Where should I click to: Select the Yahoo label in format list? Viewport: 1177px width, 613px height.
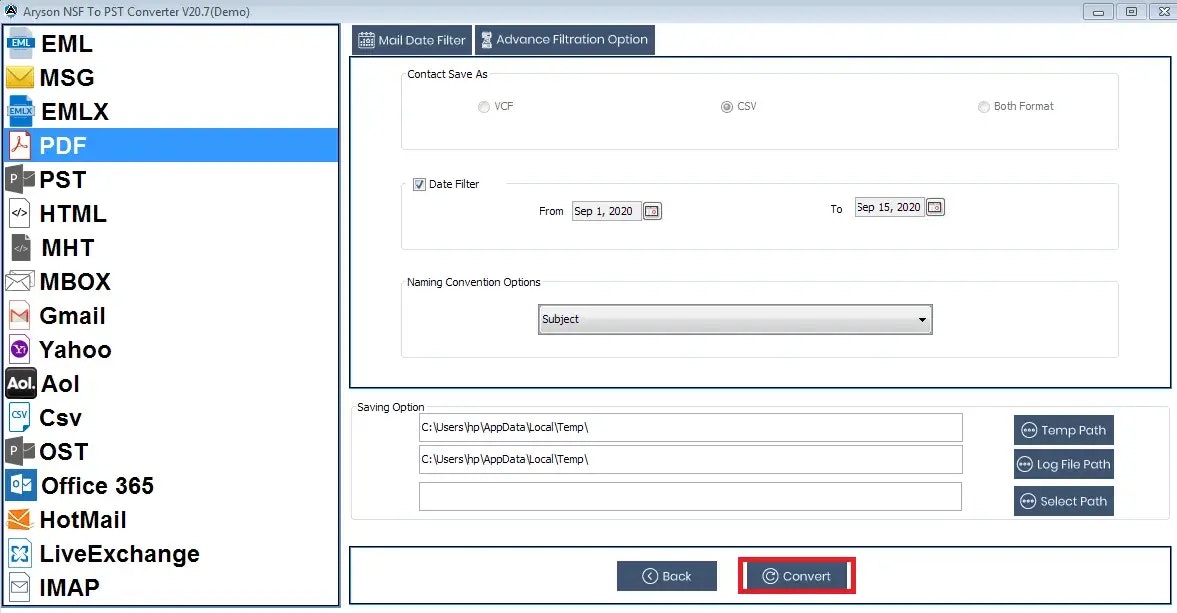[x=75, y=350]
